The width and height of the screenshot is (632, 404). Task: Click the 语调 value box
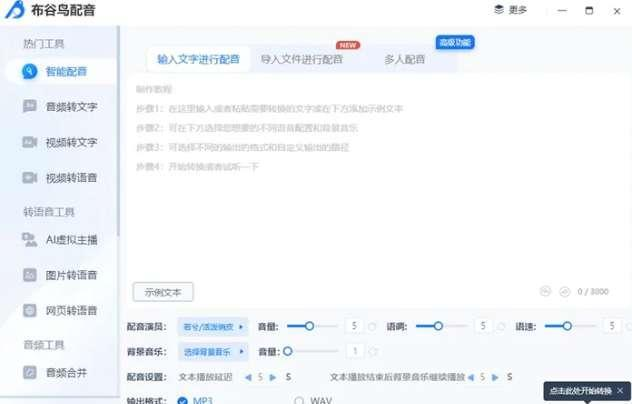[483, 326]
